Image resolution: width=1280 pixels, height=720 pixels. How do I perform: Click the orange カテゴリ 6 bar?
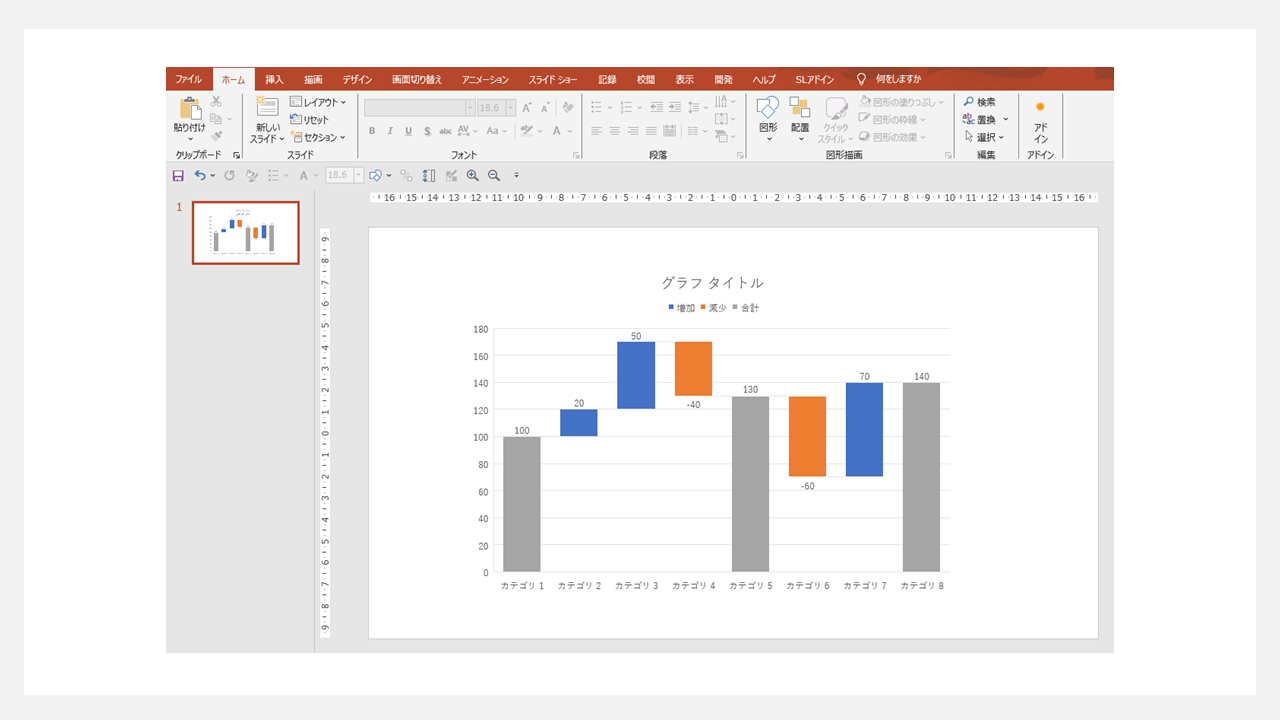(x=807, y=436)
